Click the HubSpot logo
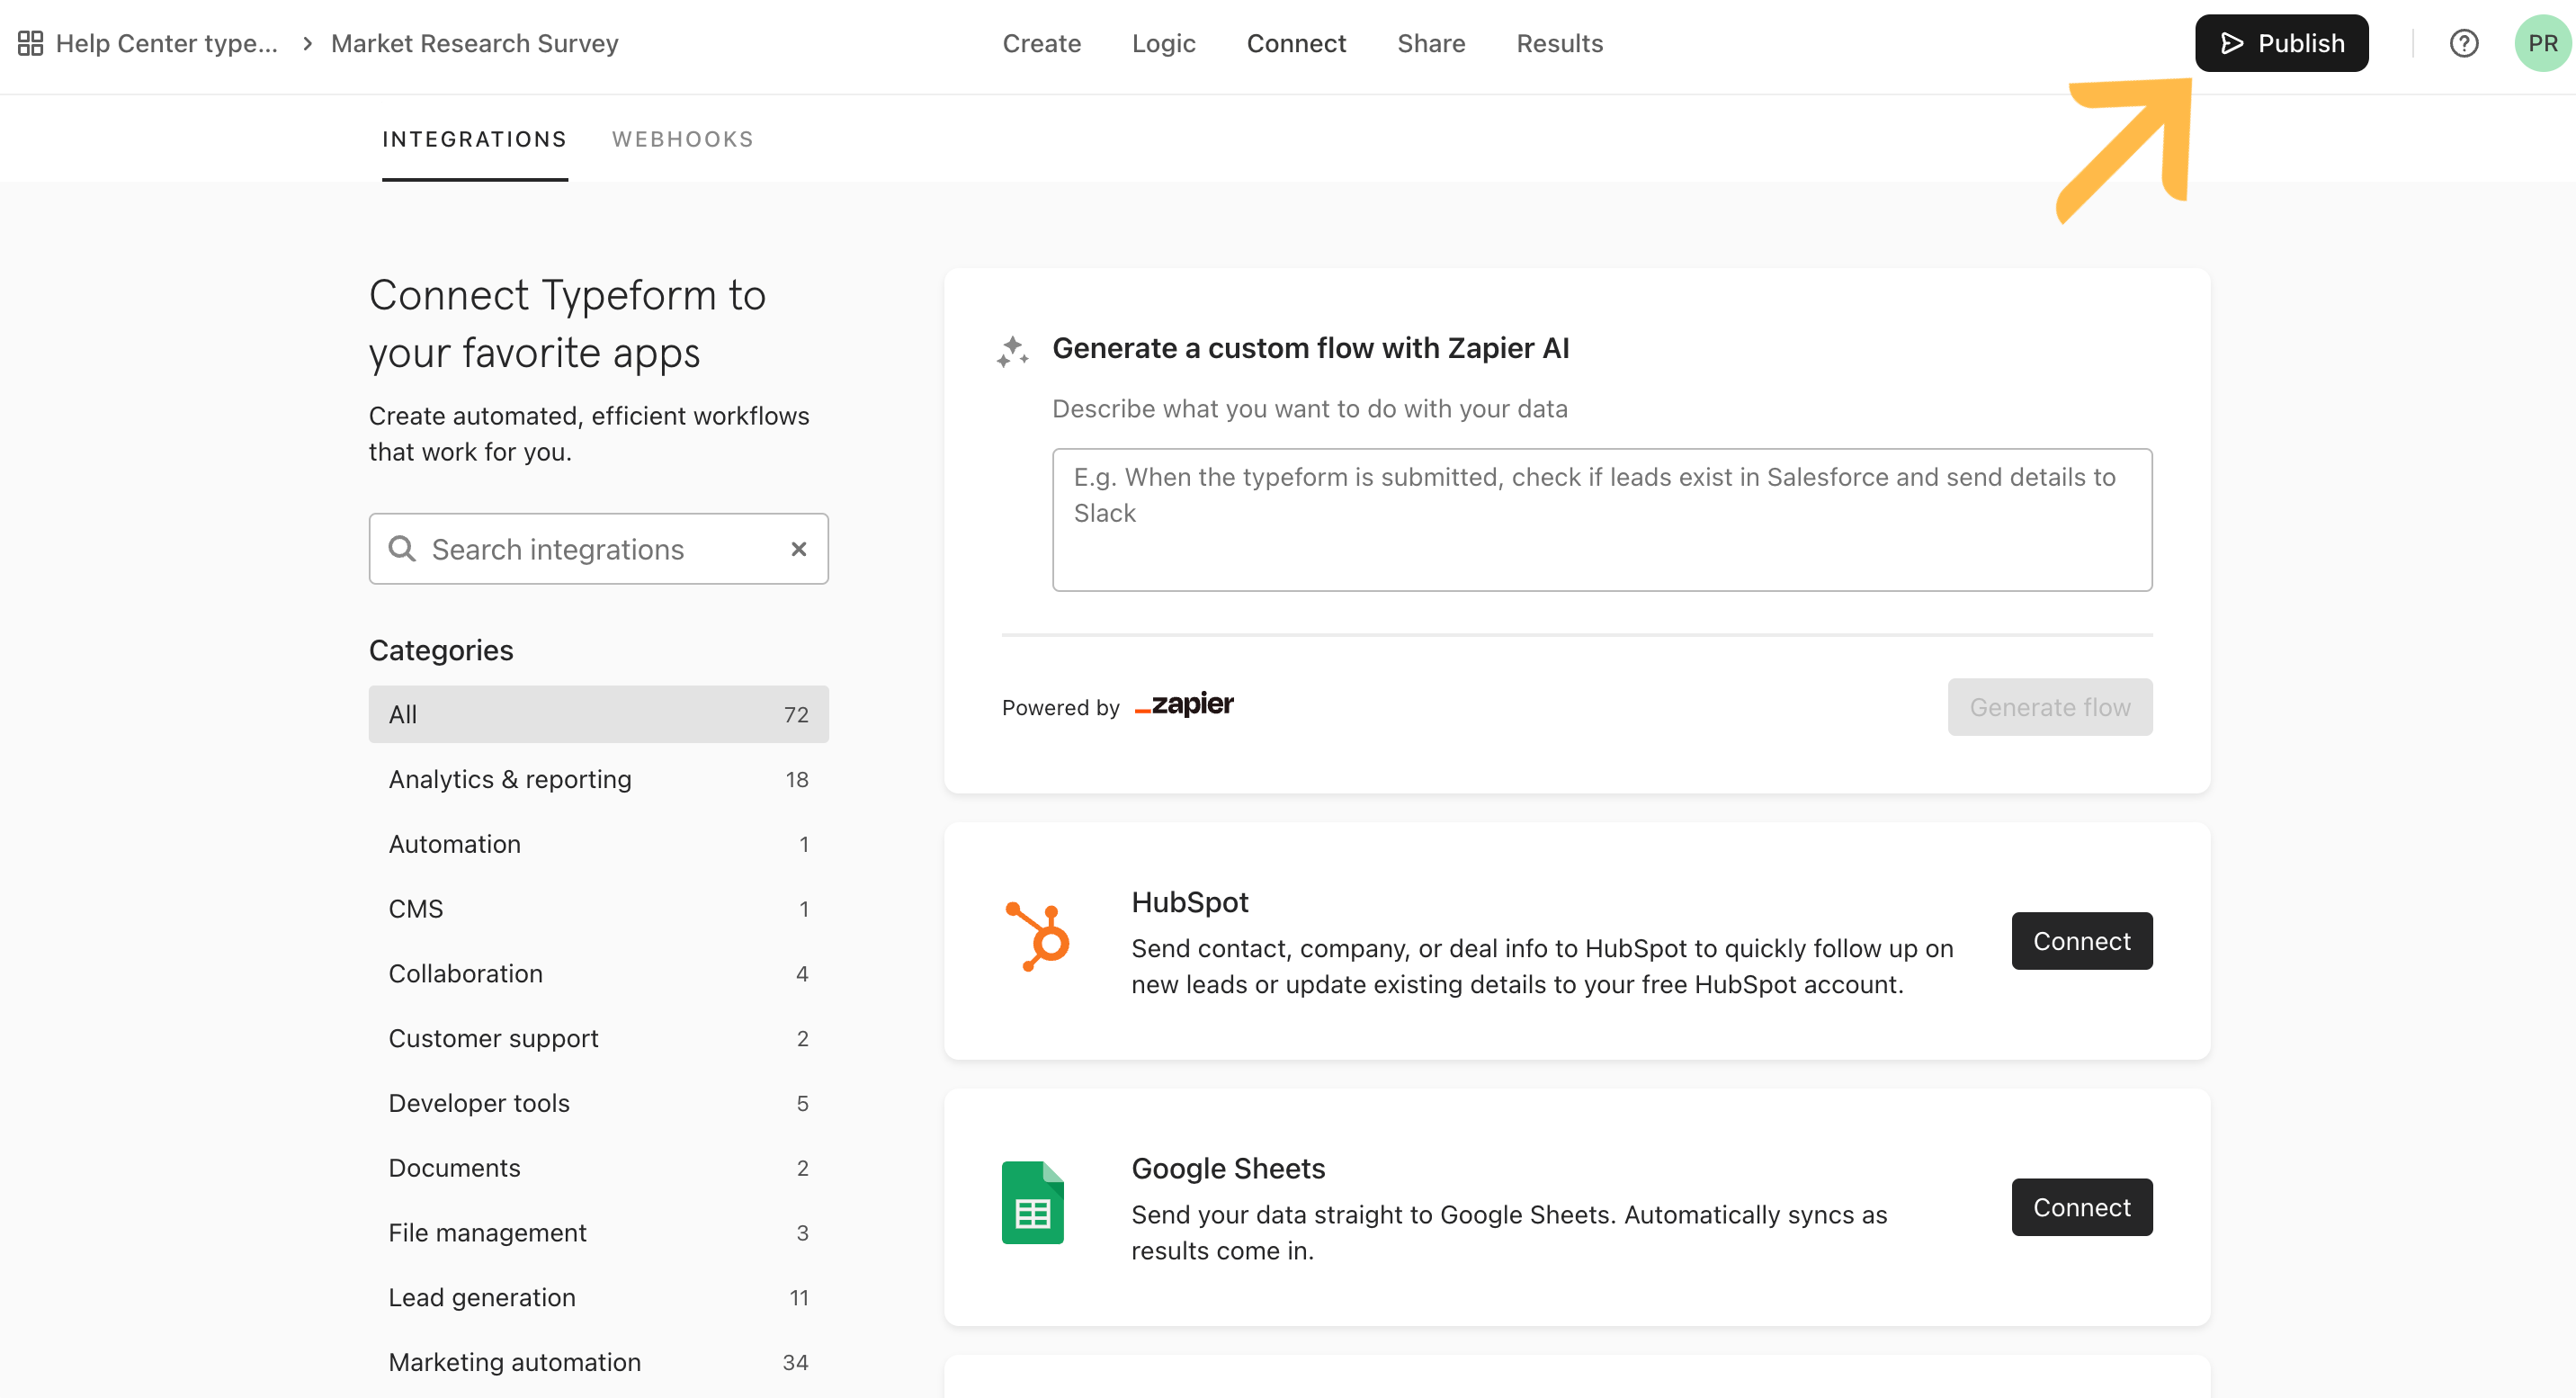 coord(1037,937)
